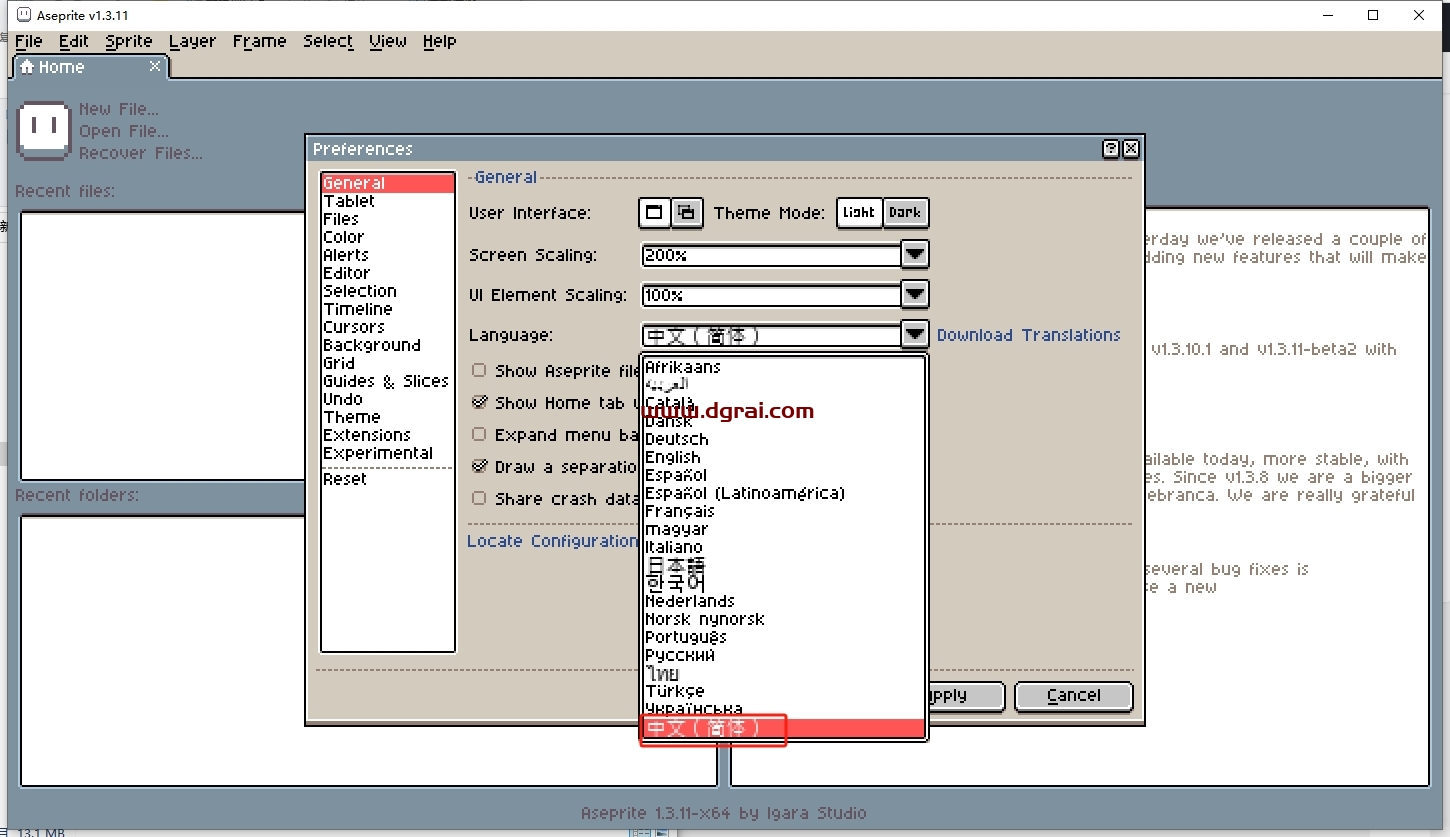Screen dimensions: 1450x837
Task: Toggle Draw a separation checkbox
Action: [479, 466]
